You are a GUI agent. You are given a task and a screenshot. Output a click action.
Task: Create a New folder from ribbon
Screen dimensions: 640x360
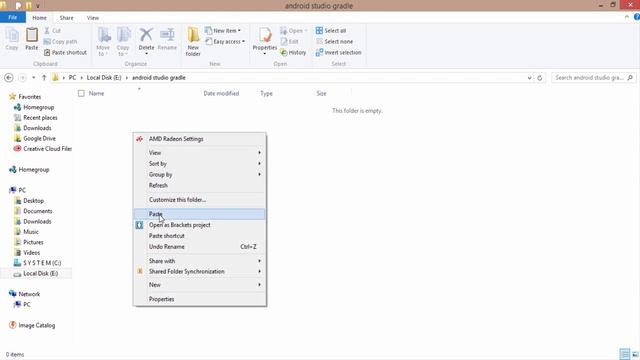pyautogui.click(x=193, y=42)
